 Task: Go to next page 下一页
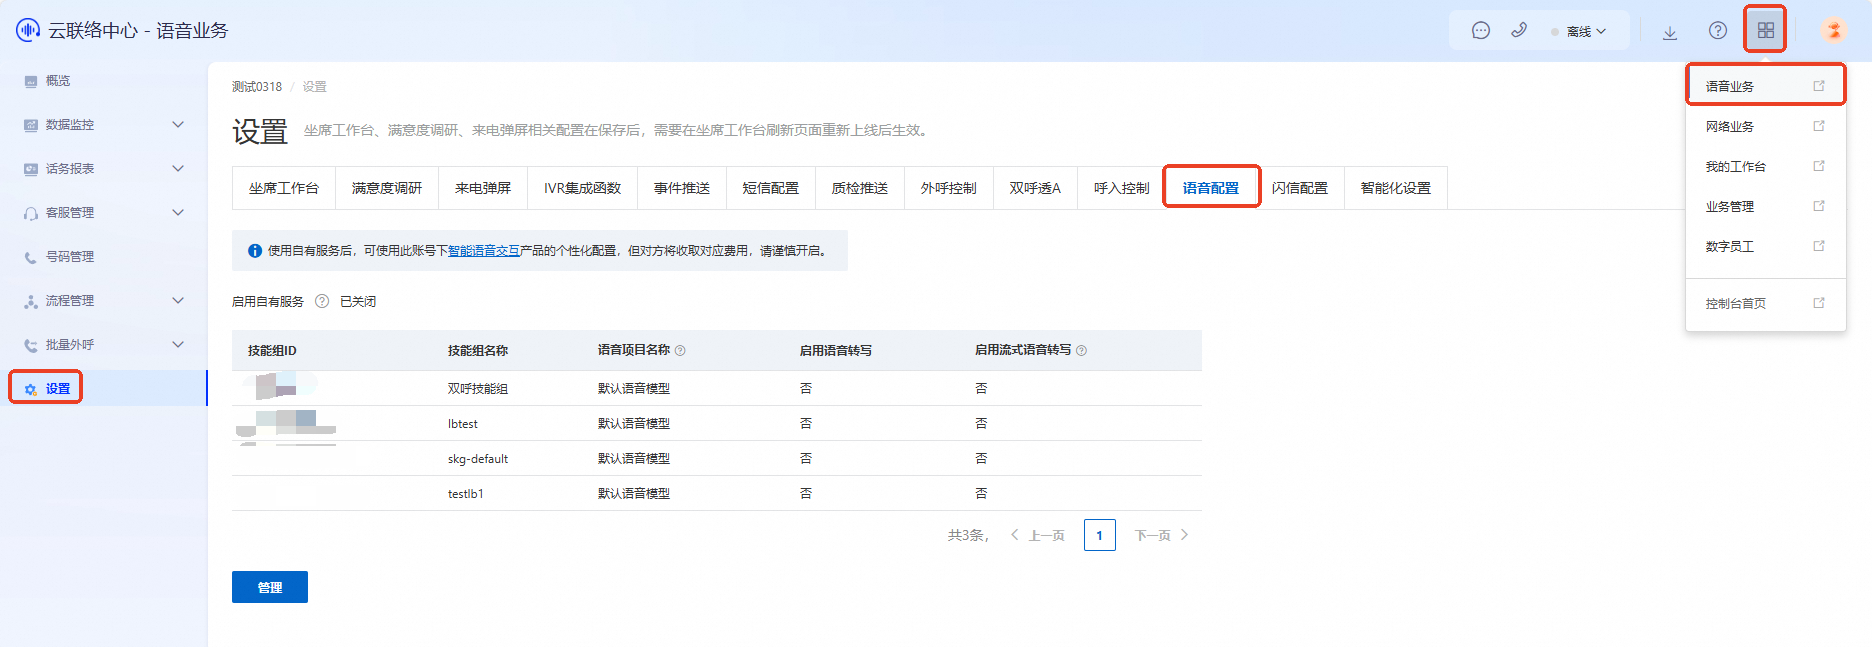click(1161, 535)
